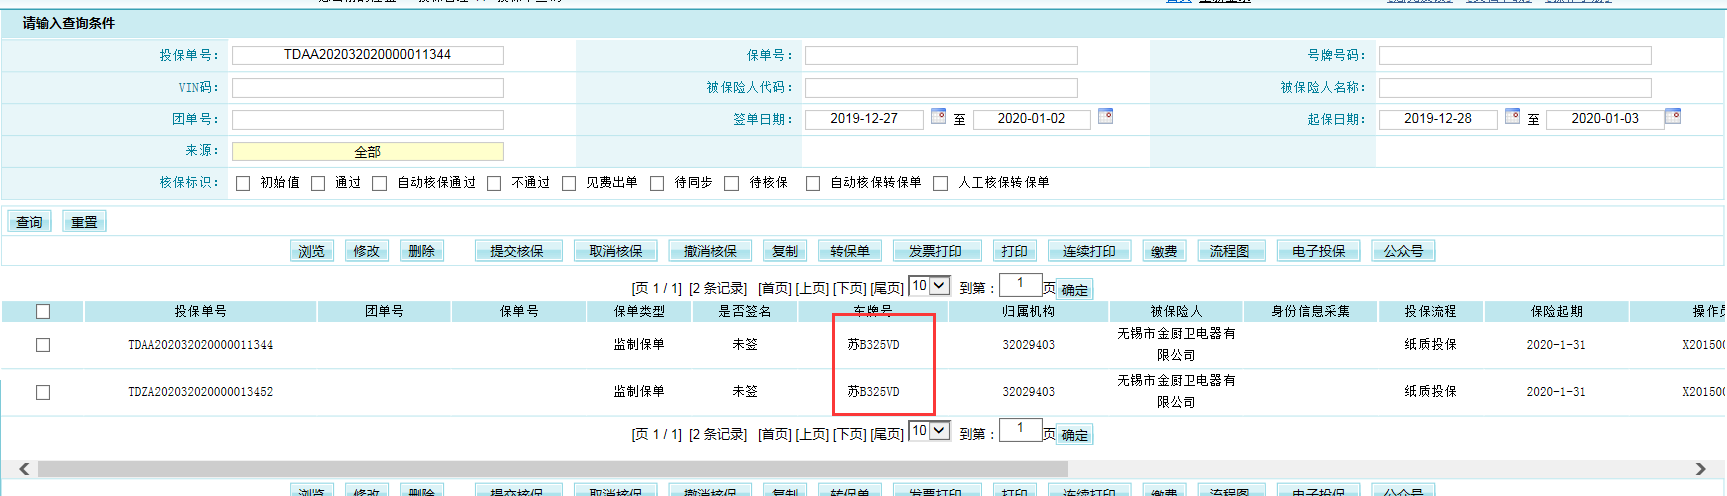Go to 尾页 in upper pagination
This screenshot has height=496, width=1727.
(886, 288)
